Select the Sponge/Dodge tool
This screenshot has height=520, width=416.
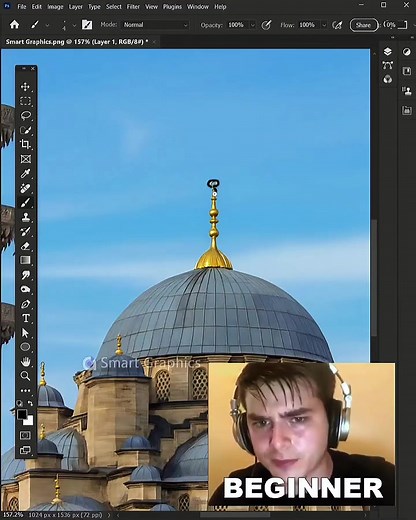[x=25, y=289]
